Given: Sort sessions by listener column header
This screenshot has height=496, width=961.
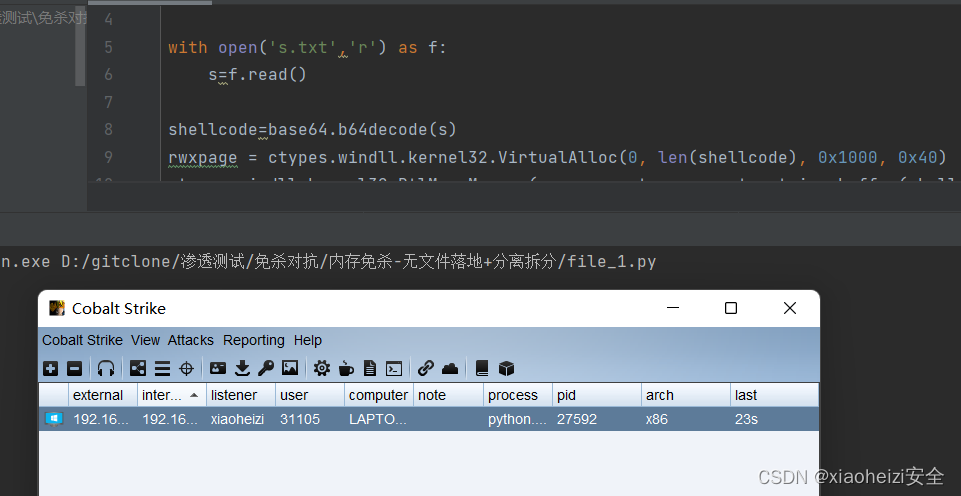Looking at the screenshot, I should [x=241, y=395].
